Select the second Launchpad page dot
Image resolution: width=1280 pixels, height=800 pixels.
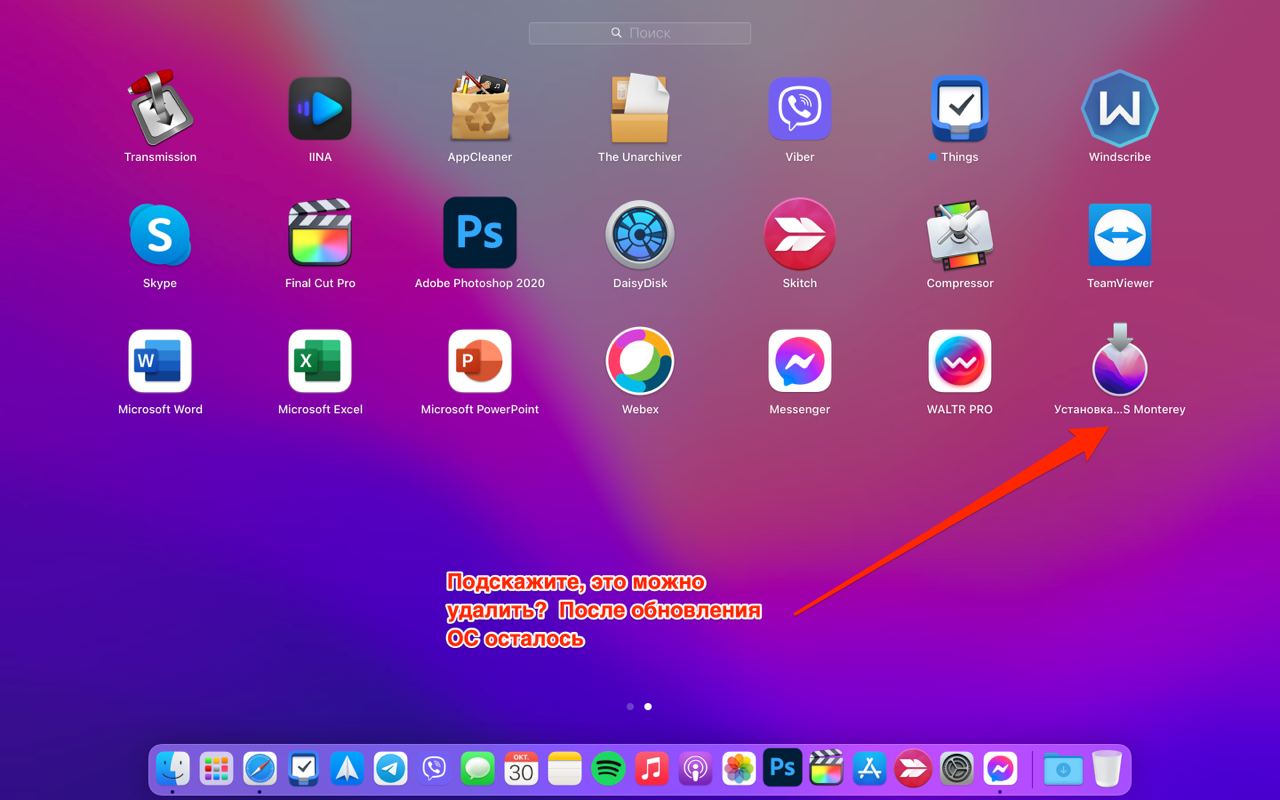click(648, 706)
